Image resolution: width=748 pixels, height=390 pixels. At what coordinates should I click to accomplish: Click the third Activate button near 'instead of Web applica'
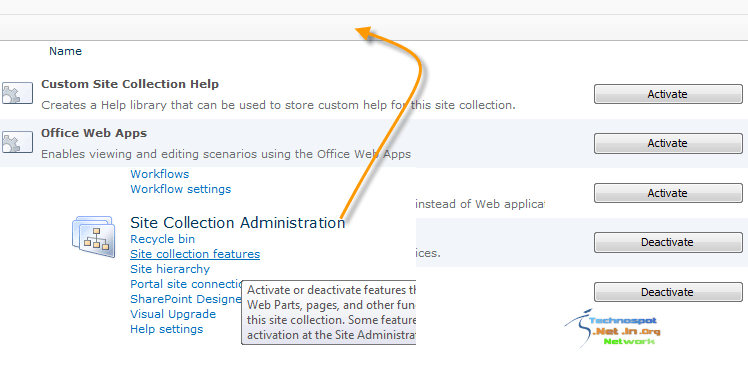point(668,193)
